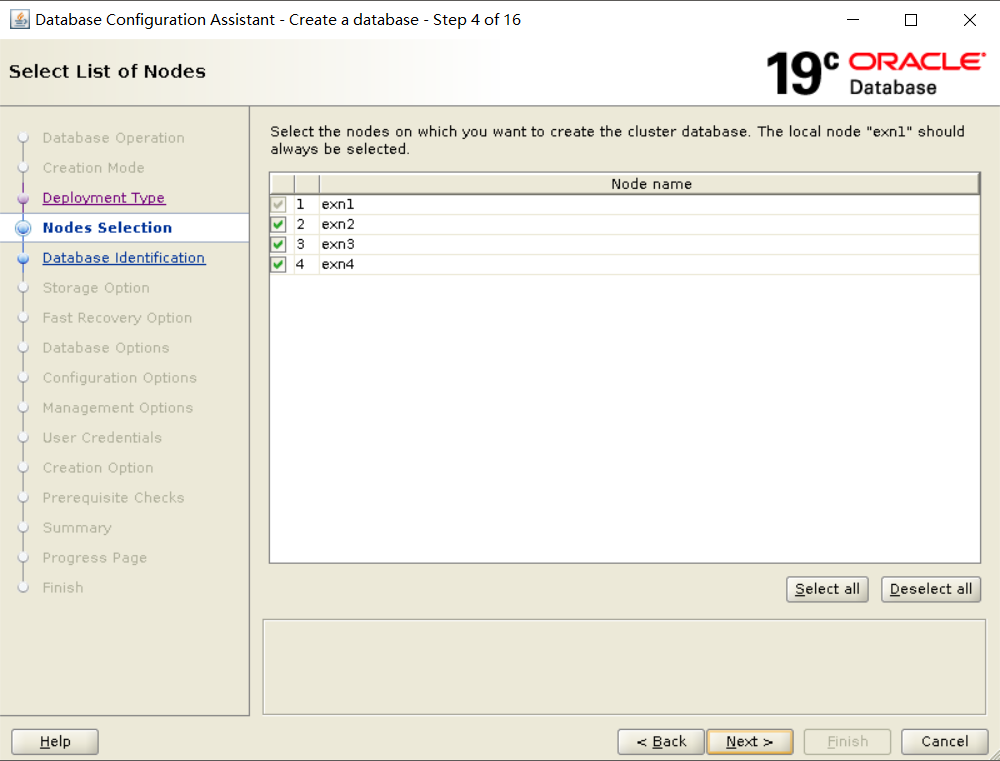Click the Nodes Selection step bullet icon
Viewport: 1000px width, 761px height.
23,228
